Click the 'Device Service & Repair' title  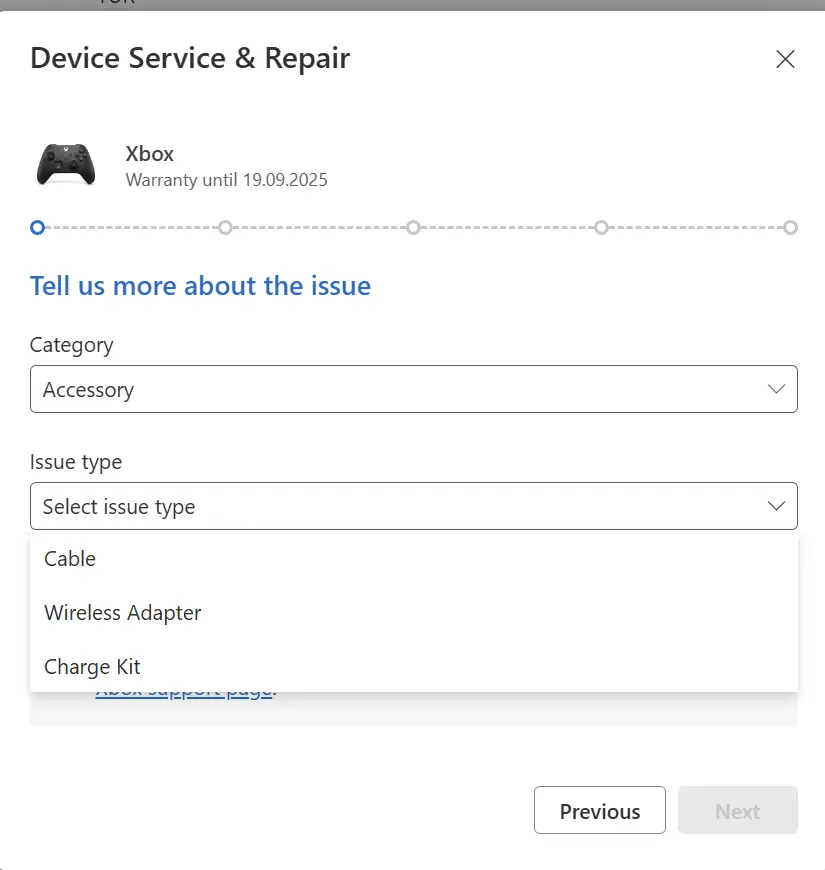pyautogui.click(x=190, y=58)
